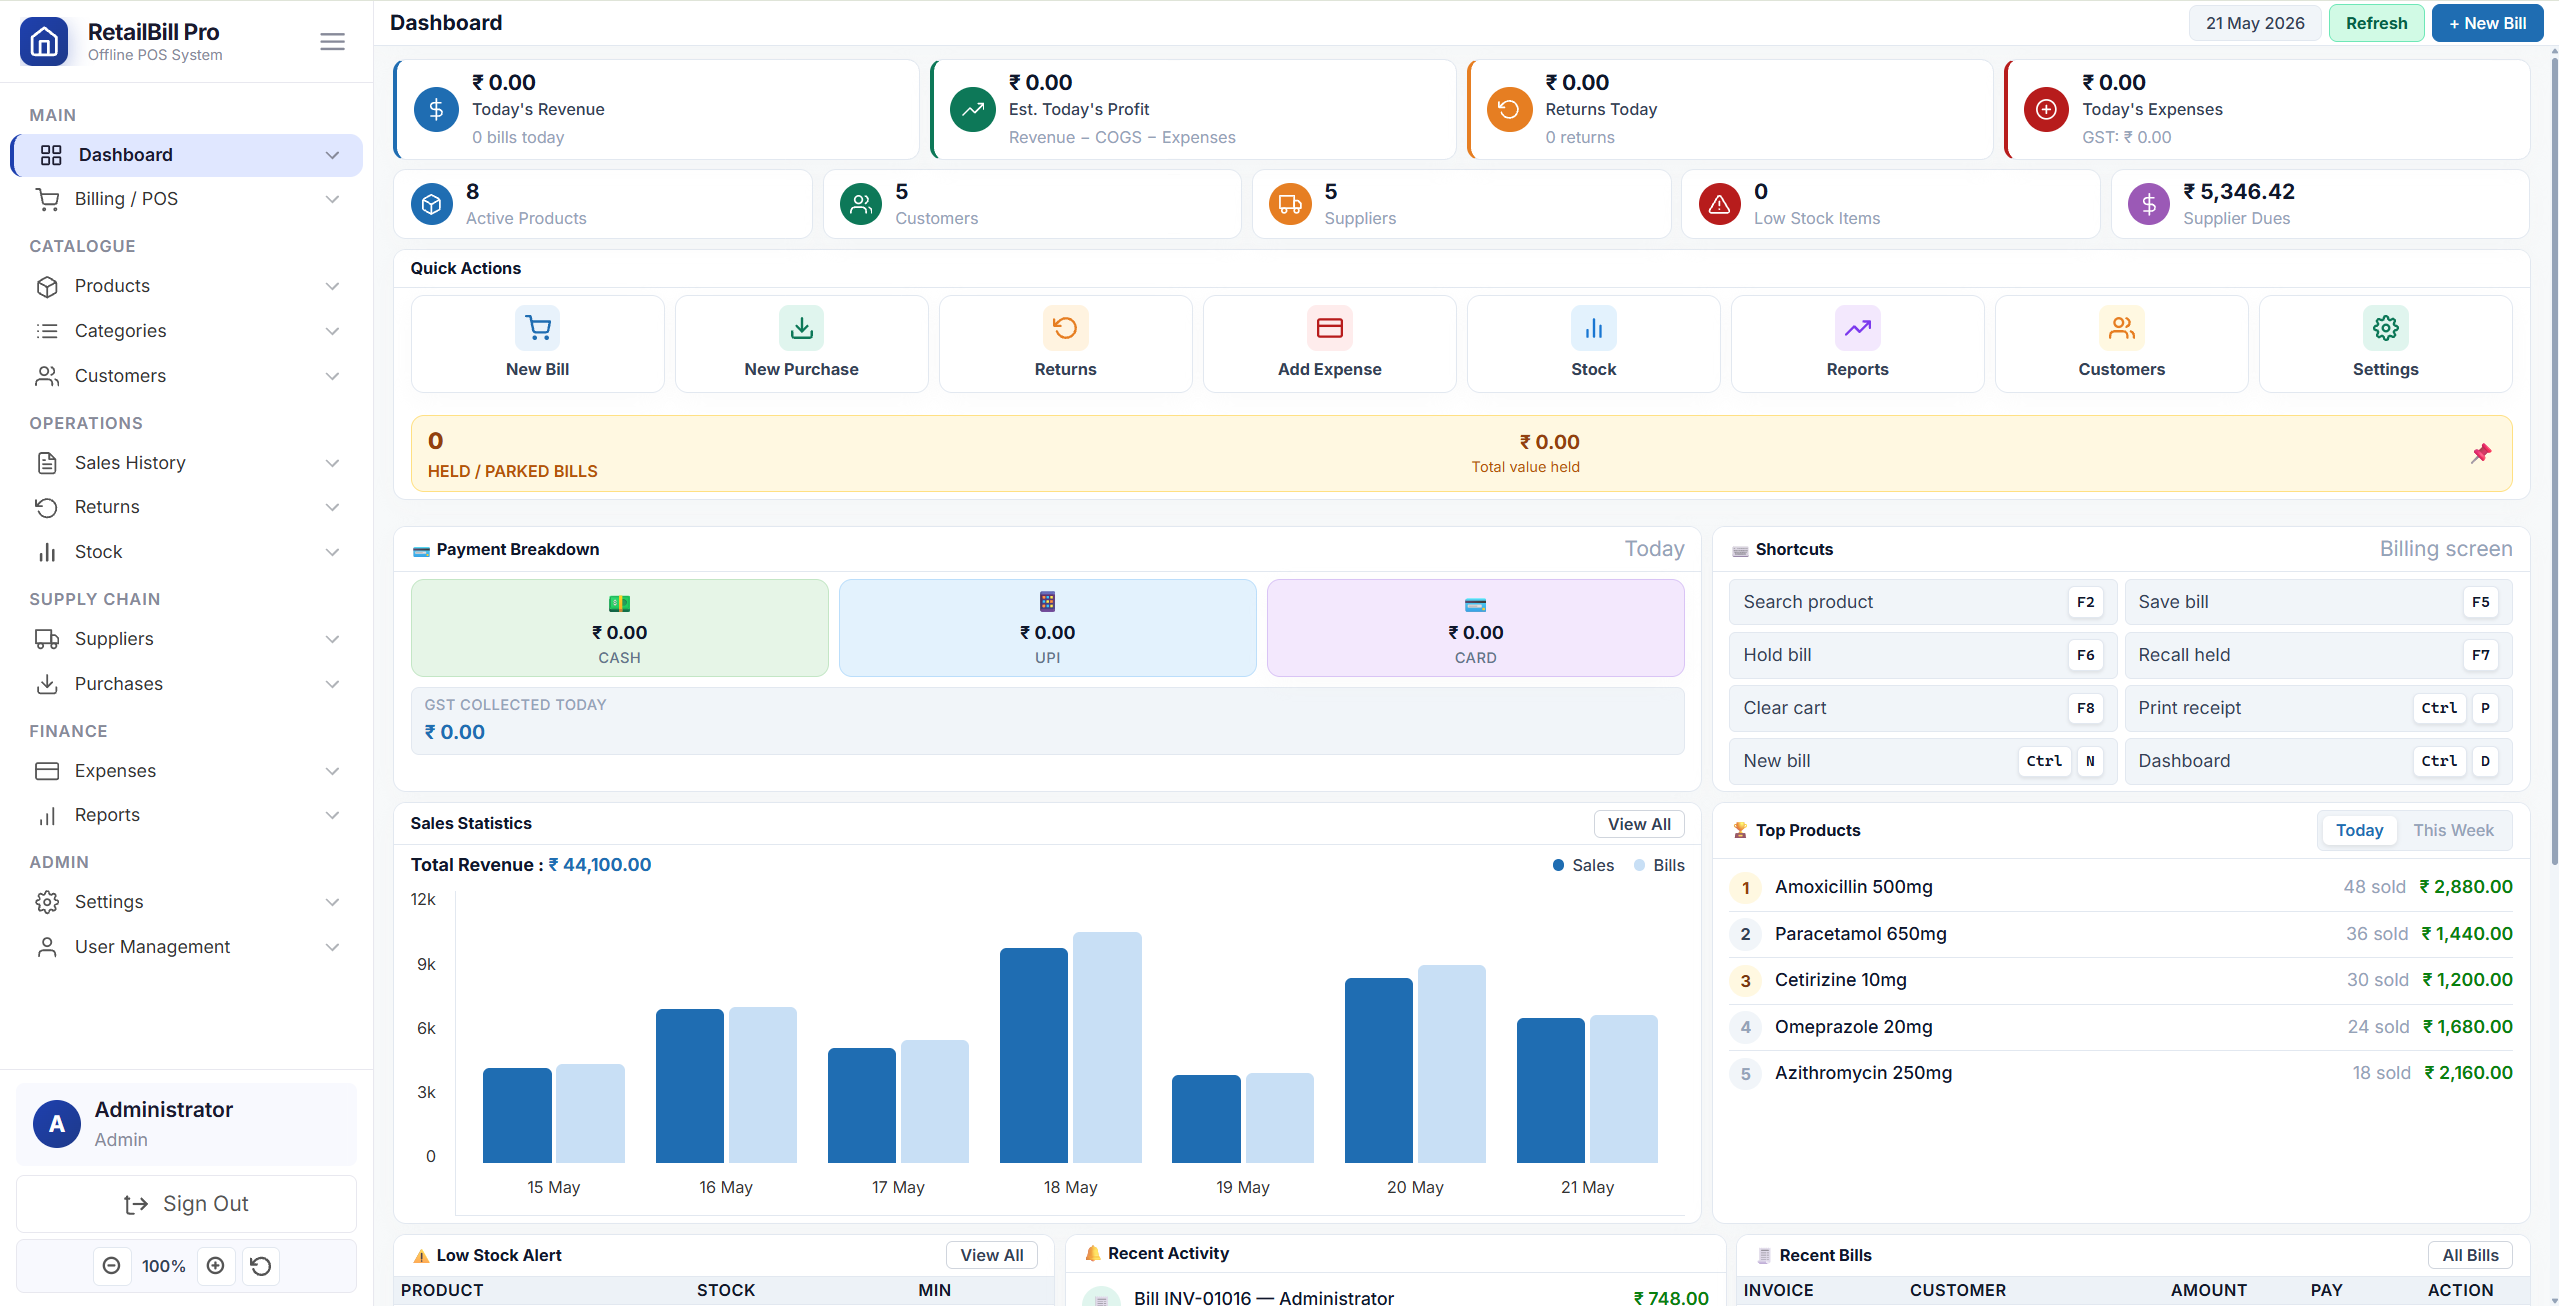Open Returns in the sidebar menu

pos(187,507)
